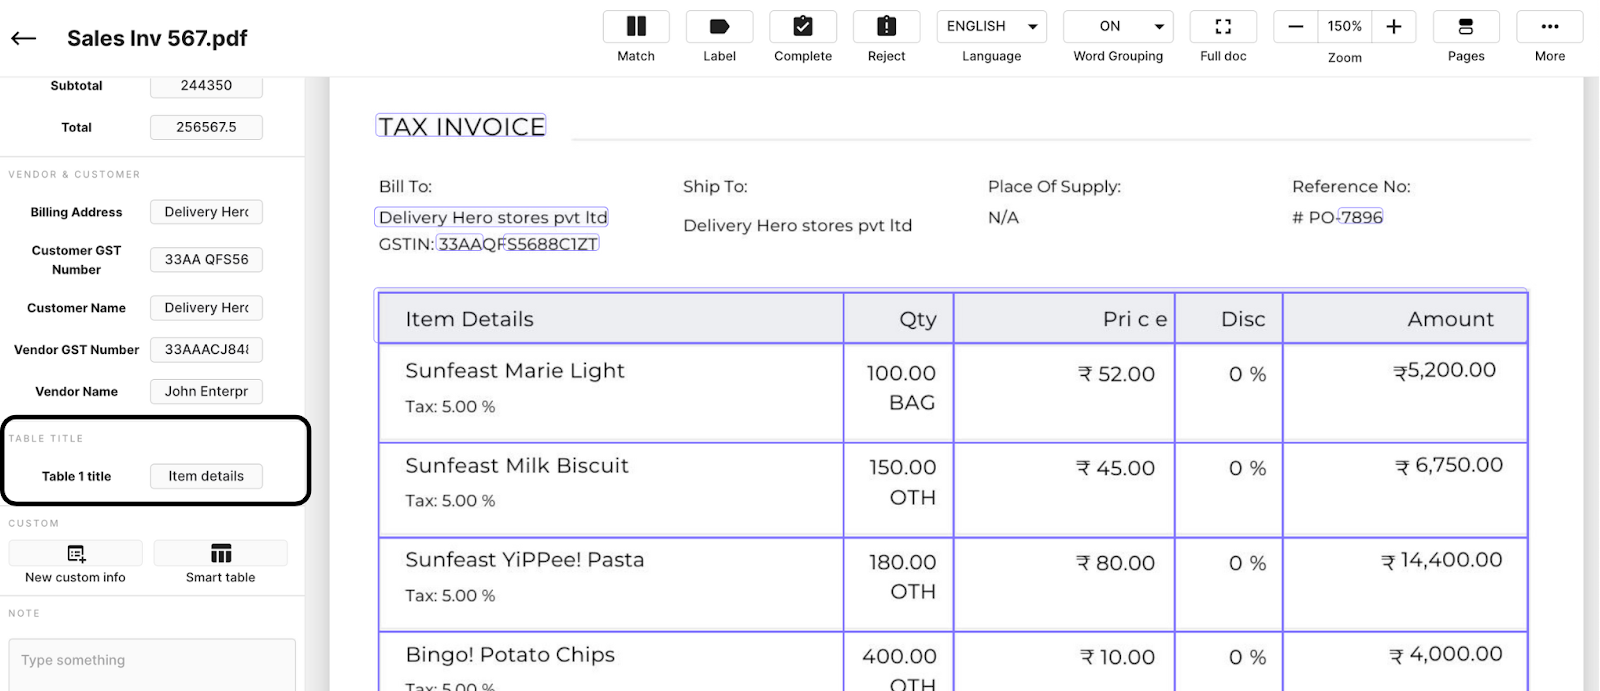Zoom in with the plus button
1600x691 pixels.
pos(1394,26)
